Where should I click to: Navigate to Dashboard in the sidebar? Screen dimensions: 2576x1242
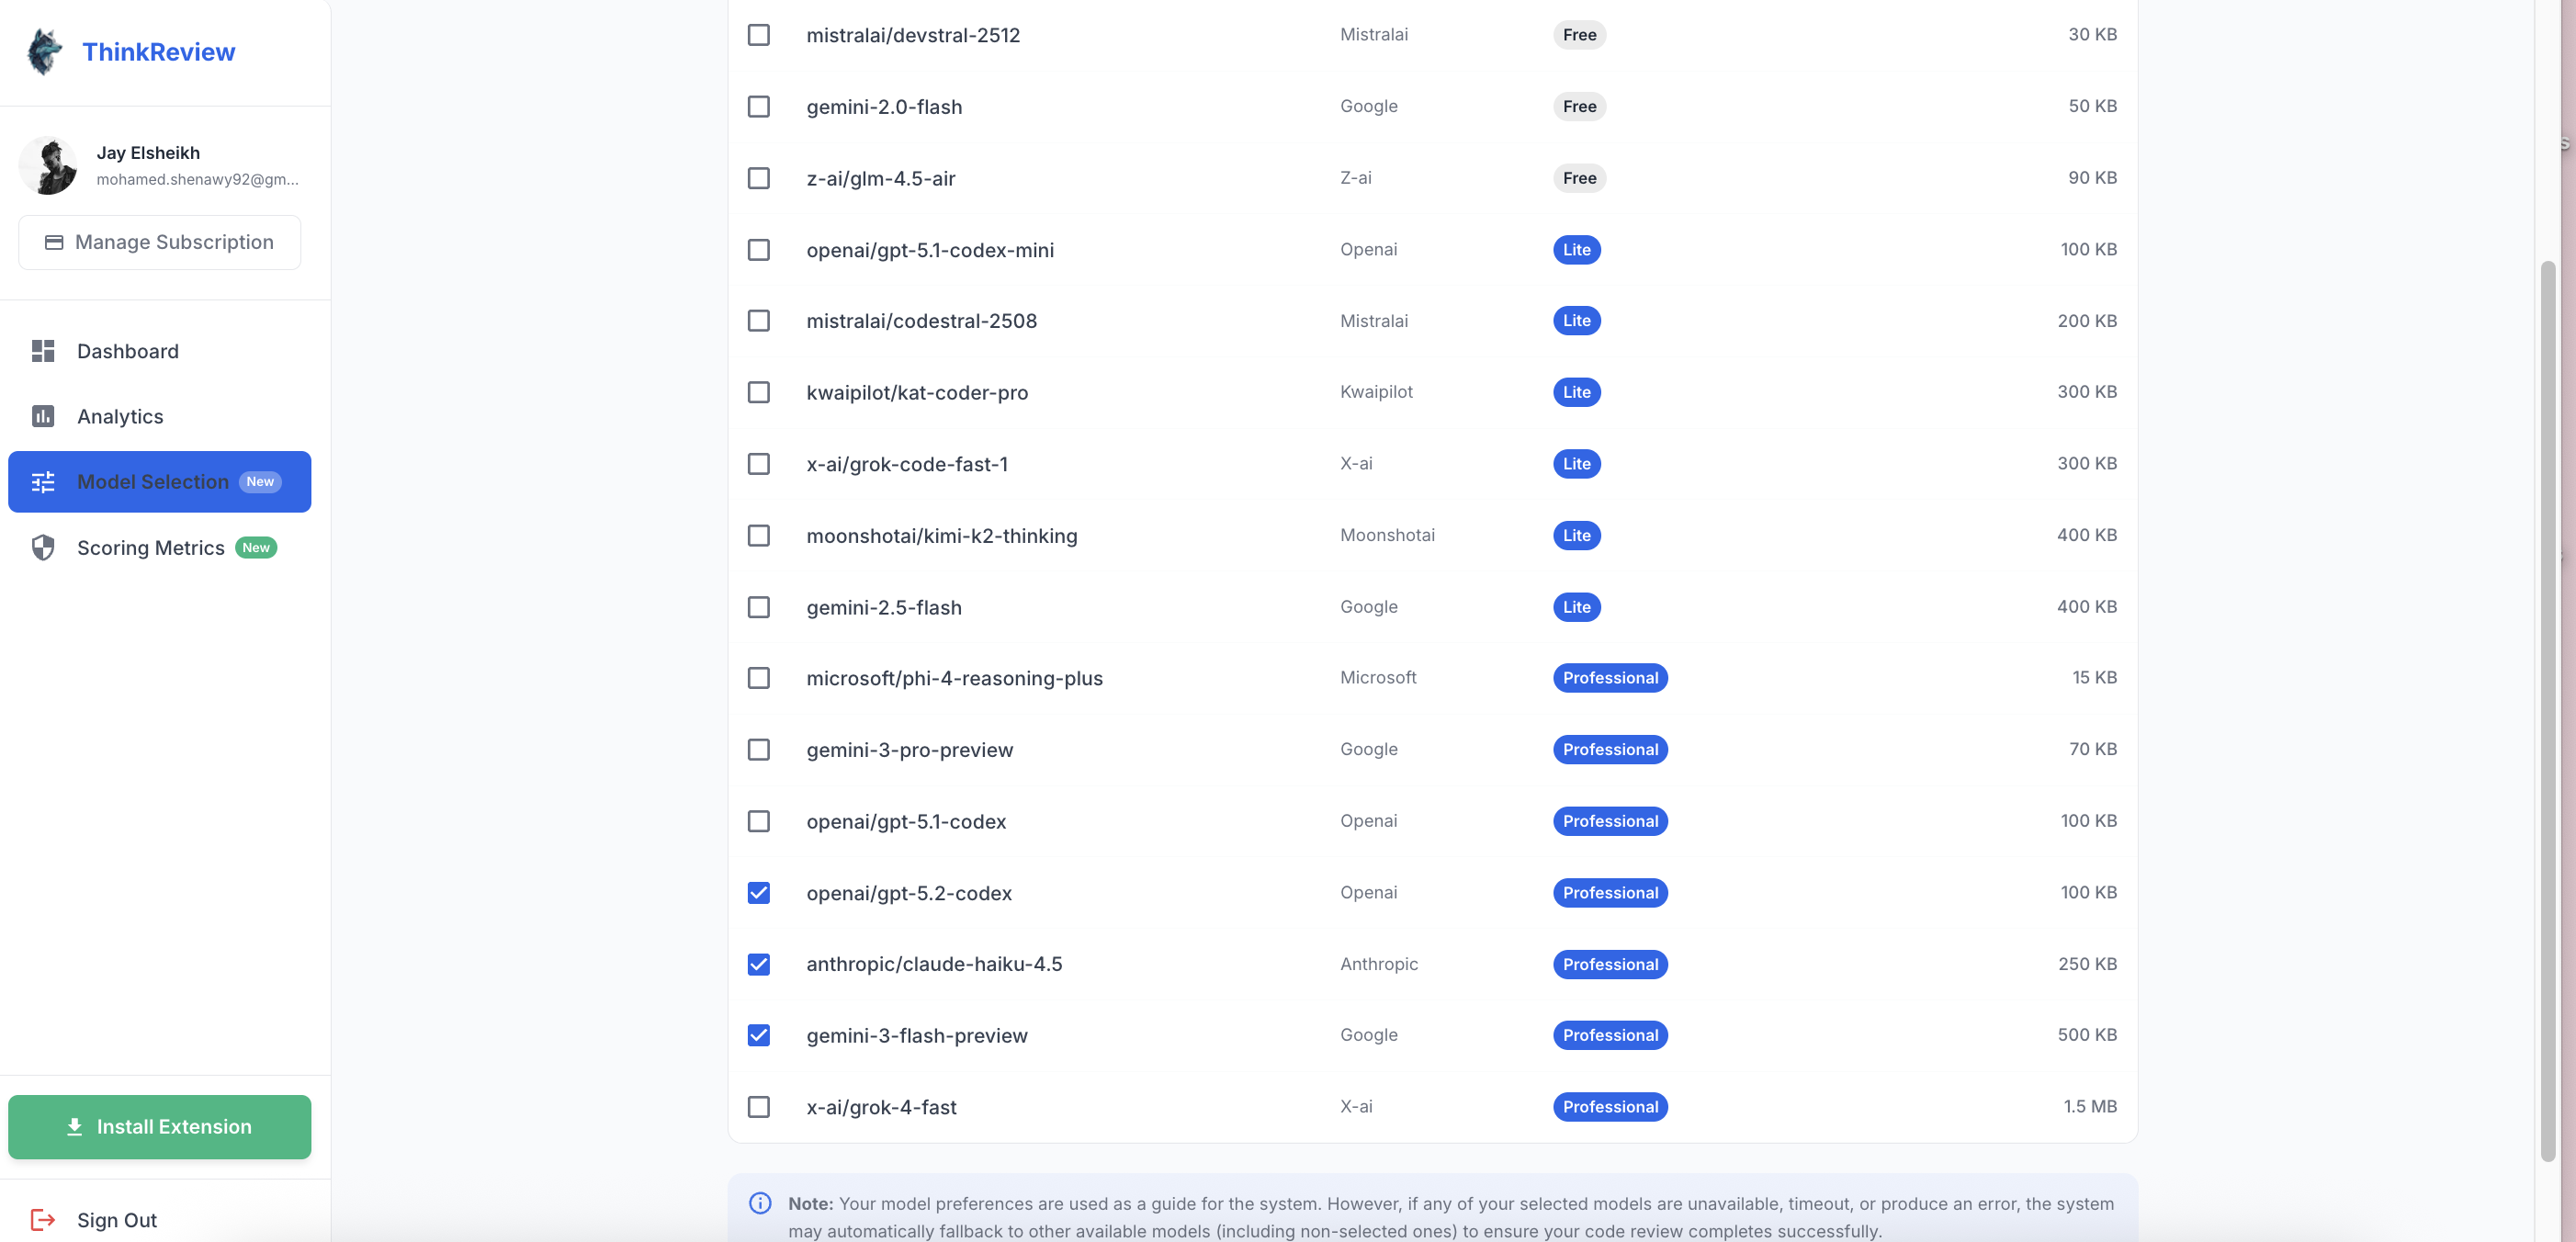[127, 351]
